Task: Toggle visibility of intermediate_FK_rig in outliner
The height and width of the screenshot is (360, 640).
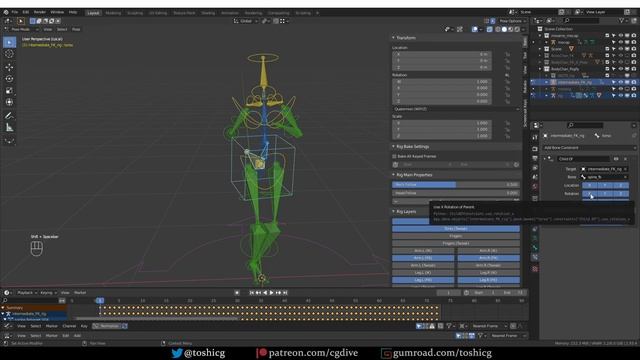Action: pos(620,82)
